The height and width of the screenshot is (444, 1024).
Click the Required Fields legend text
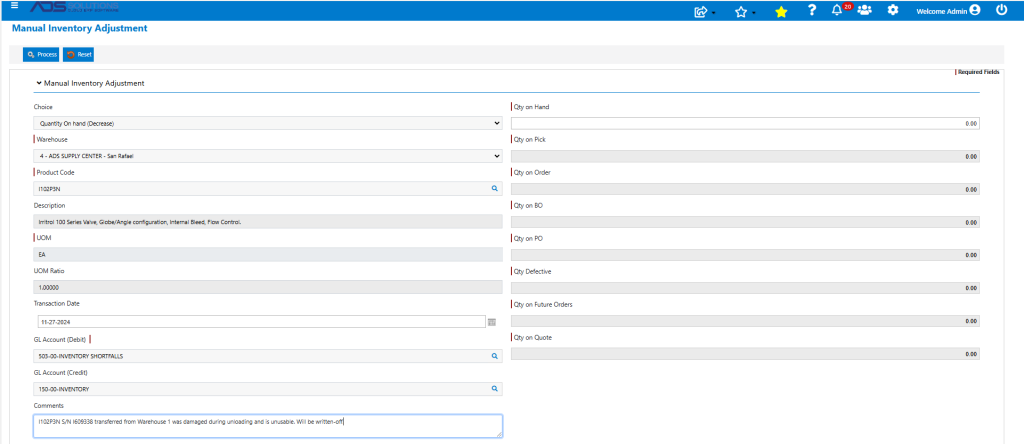click(978, 72)
